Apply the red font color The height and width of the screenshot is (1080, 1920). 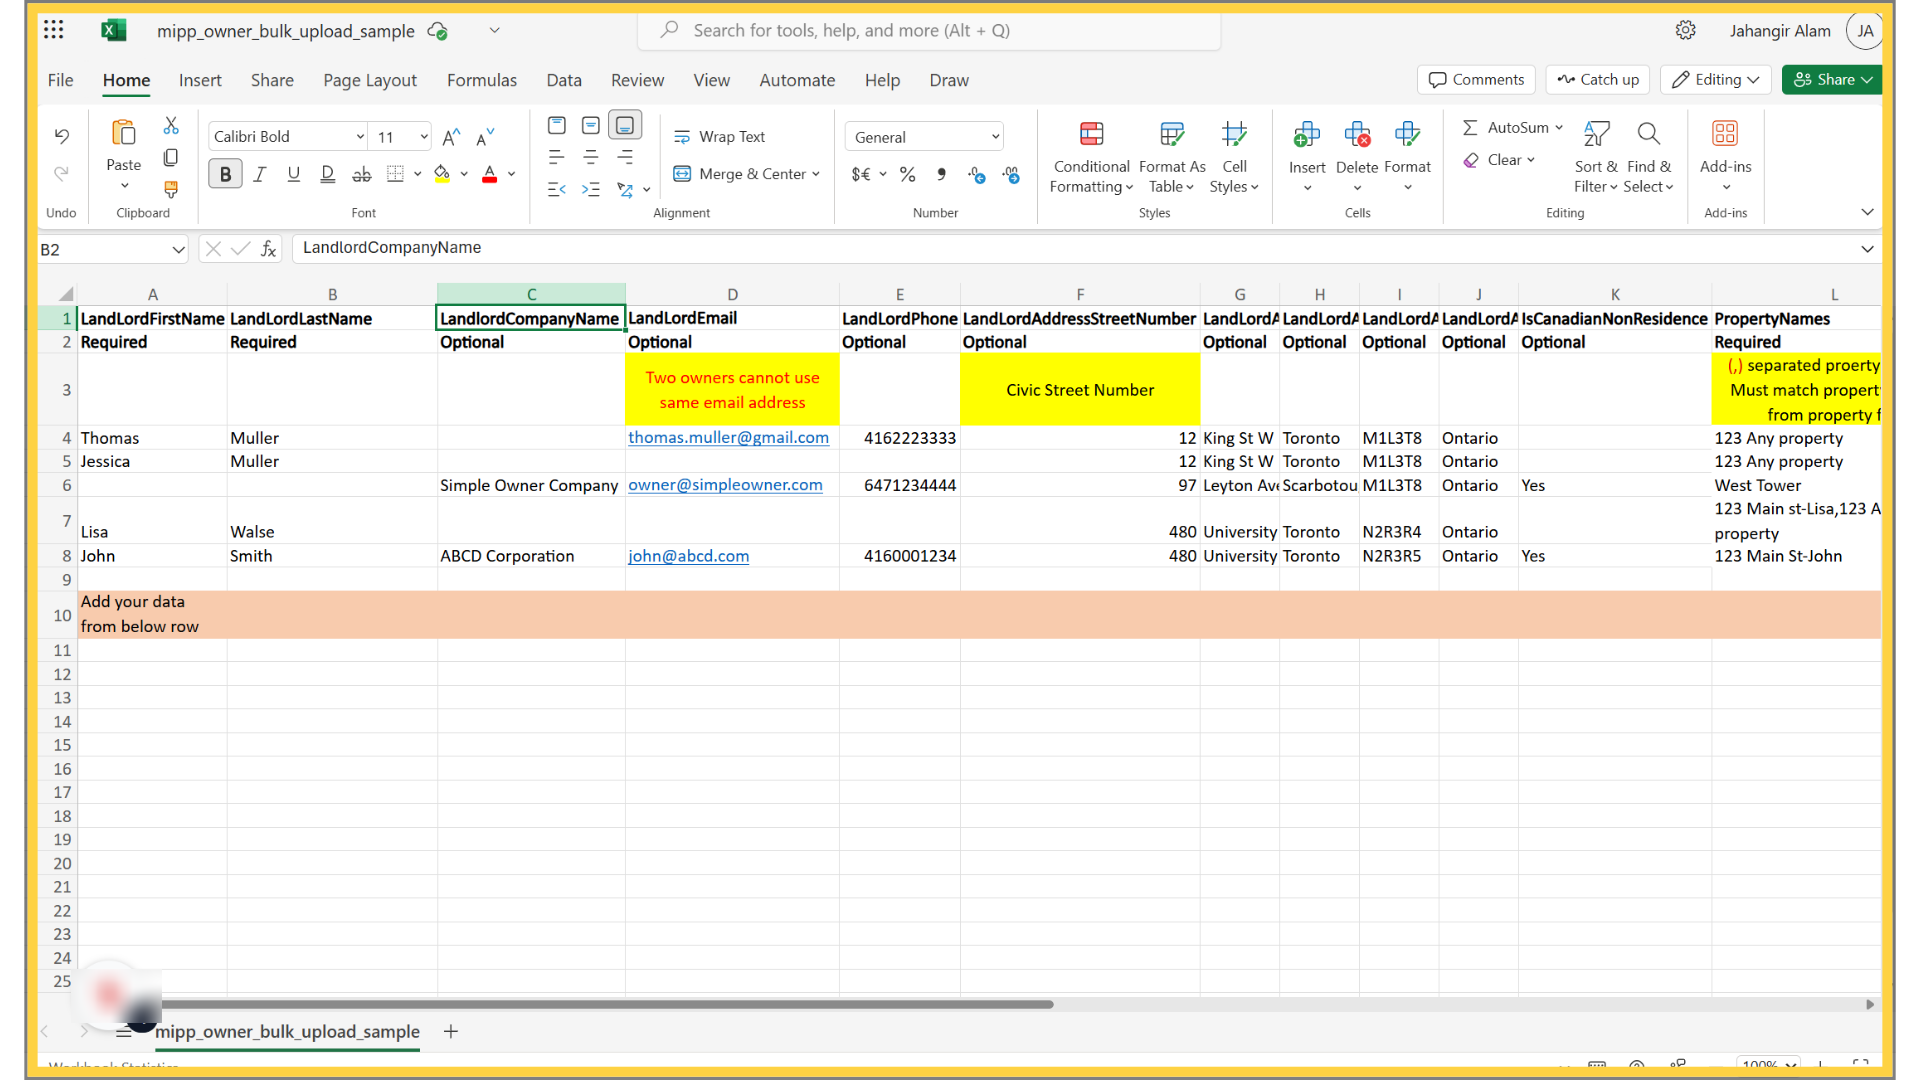point(490,175)
